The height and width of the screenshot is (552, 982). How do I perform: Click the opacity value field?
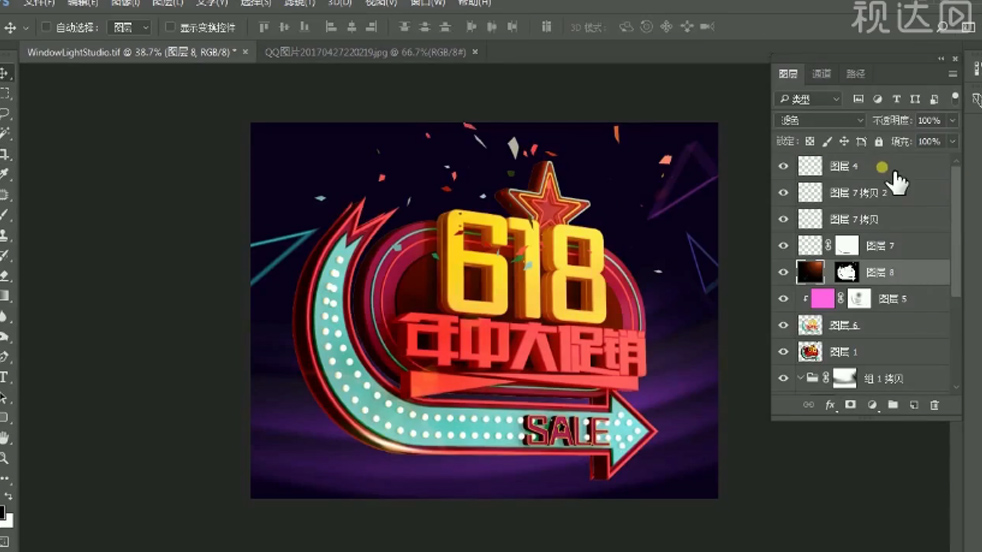tap(929, 120)
